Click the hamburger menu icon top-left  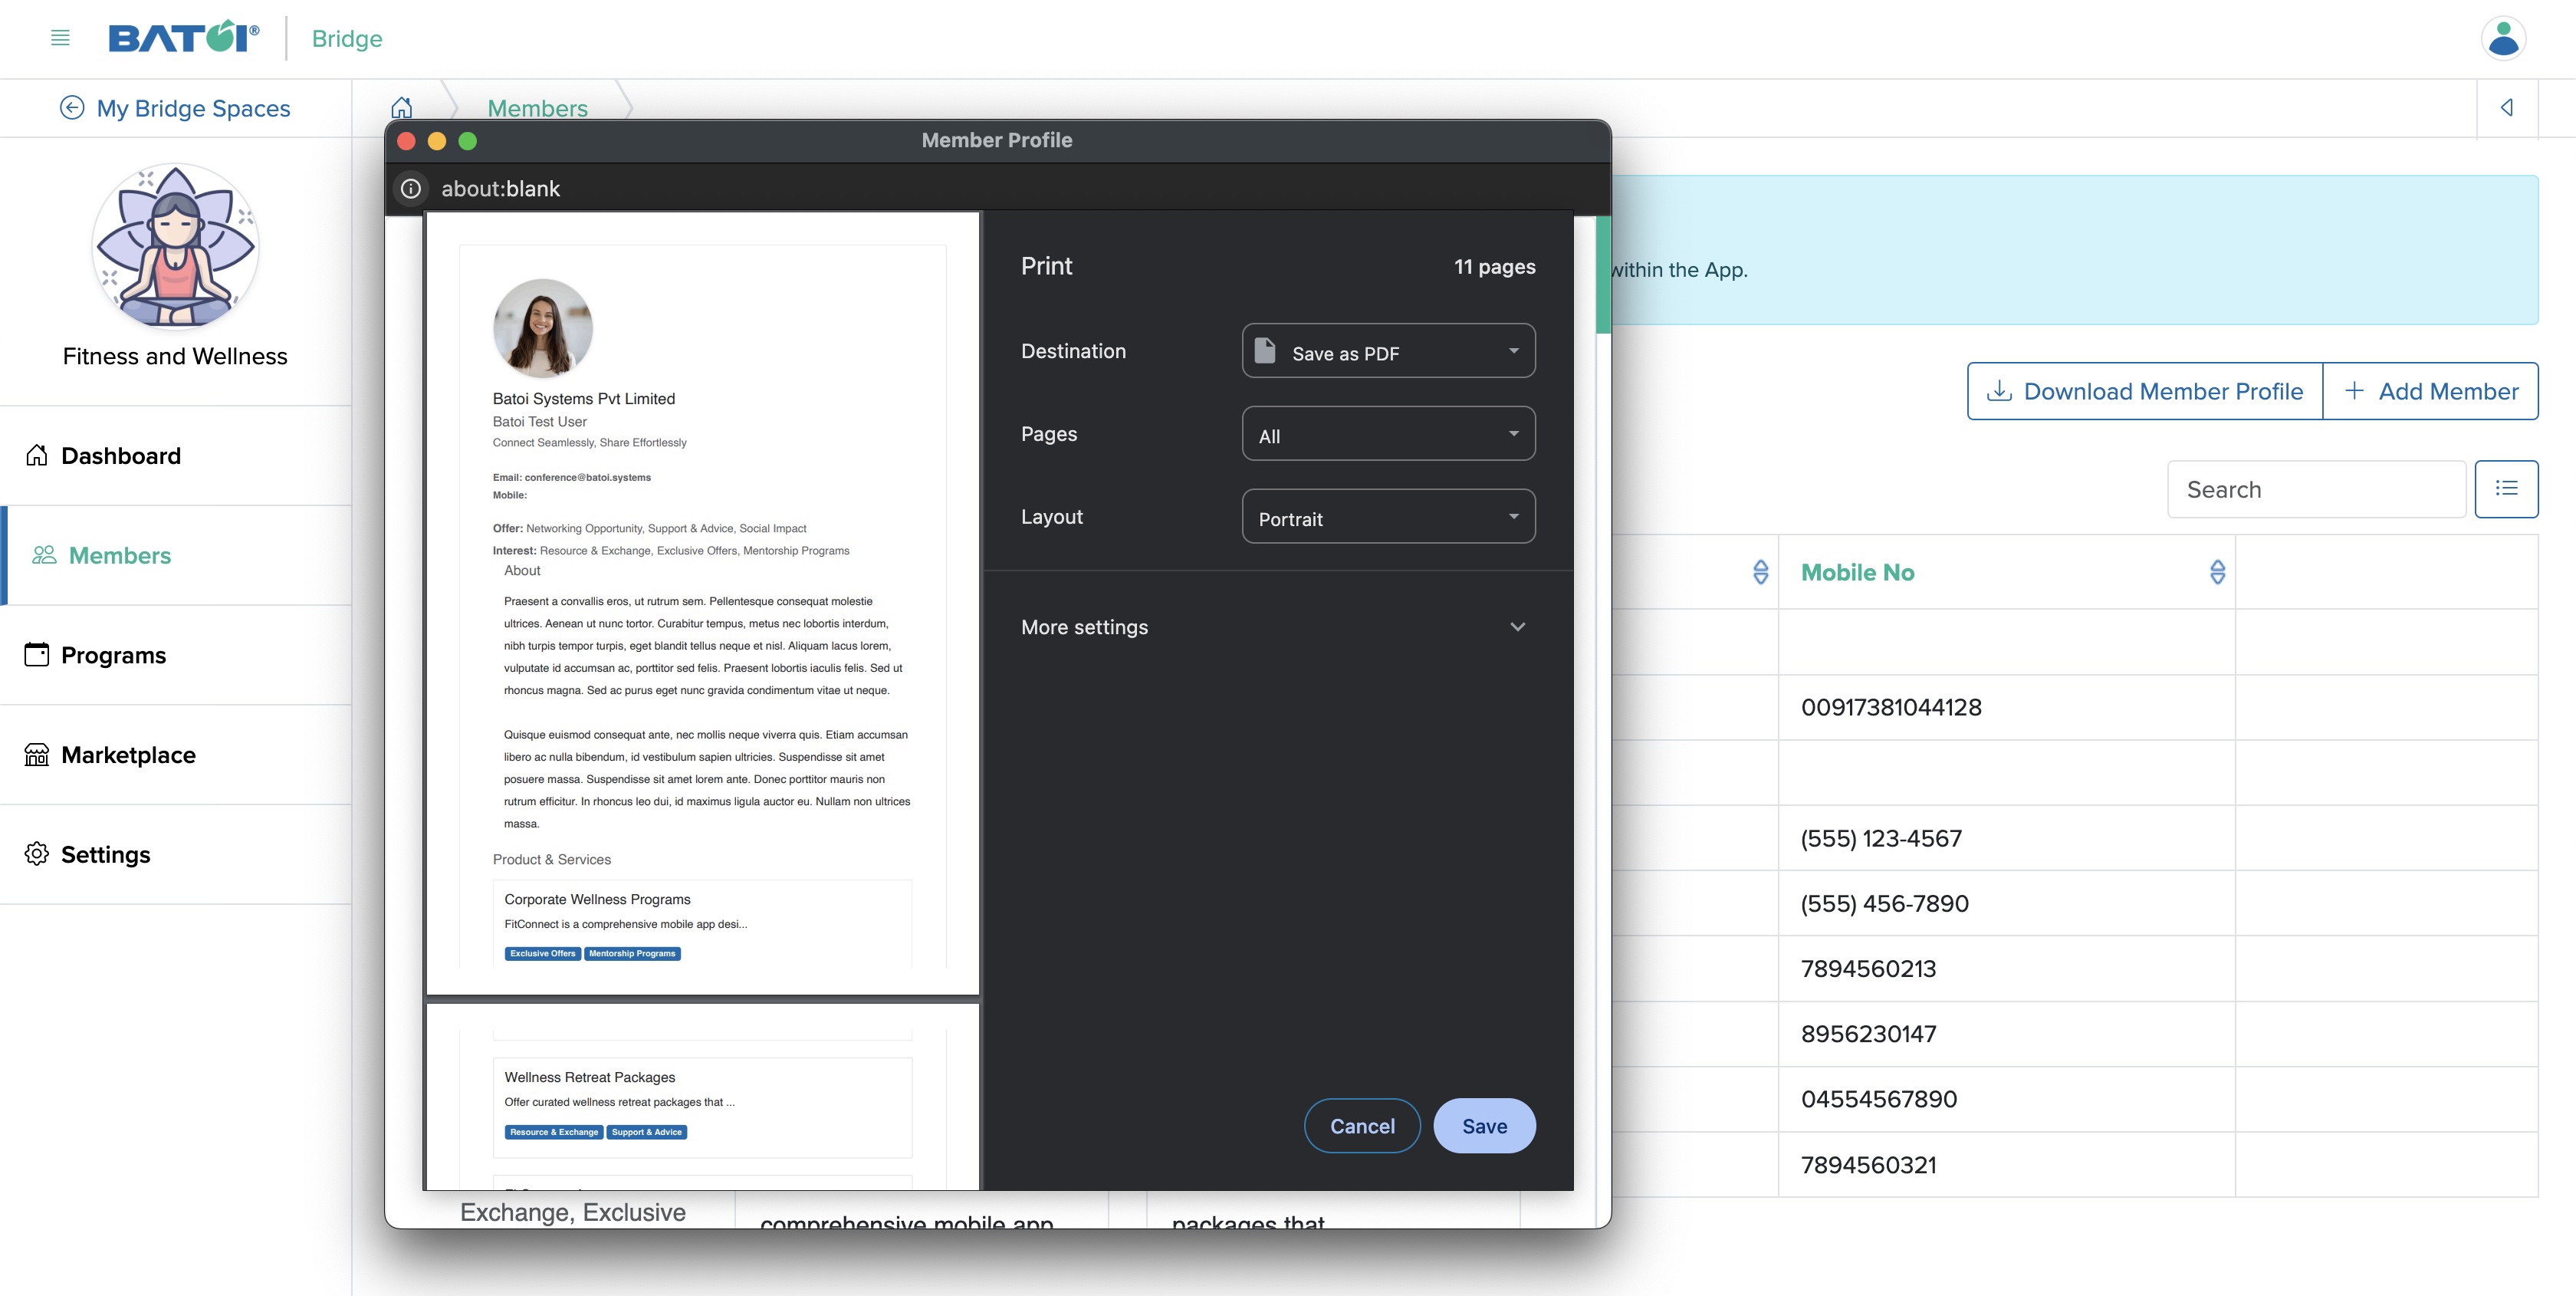58,36
